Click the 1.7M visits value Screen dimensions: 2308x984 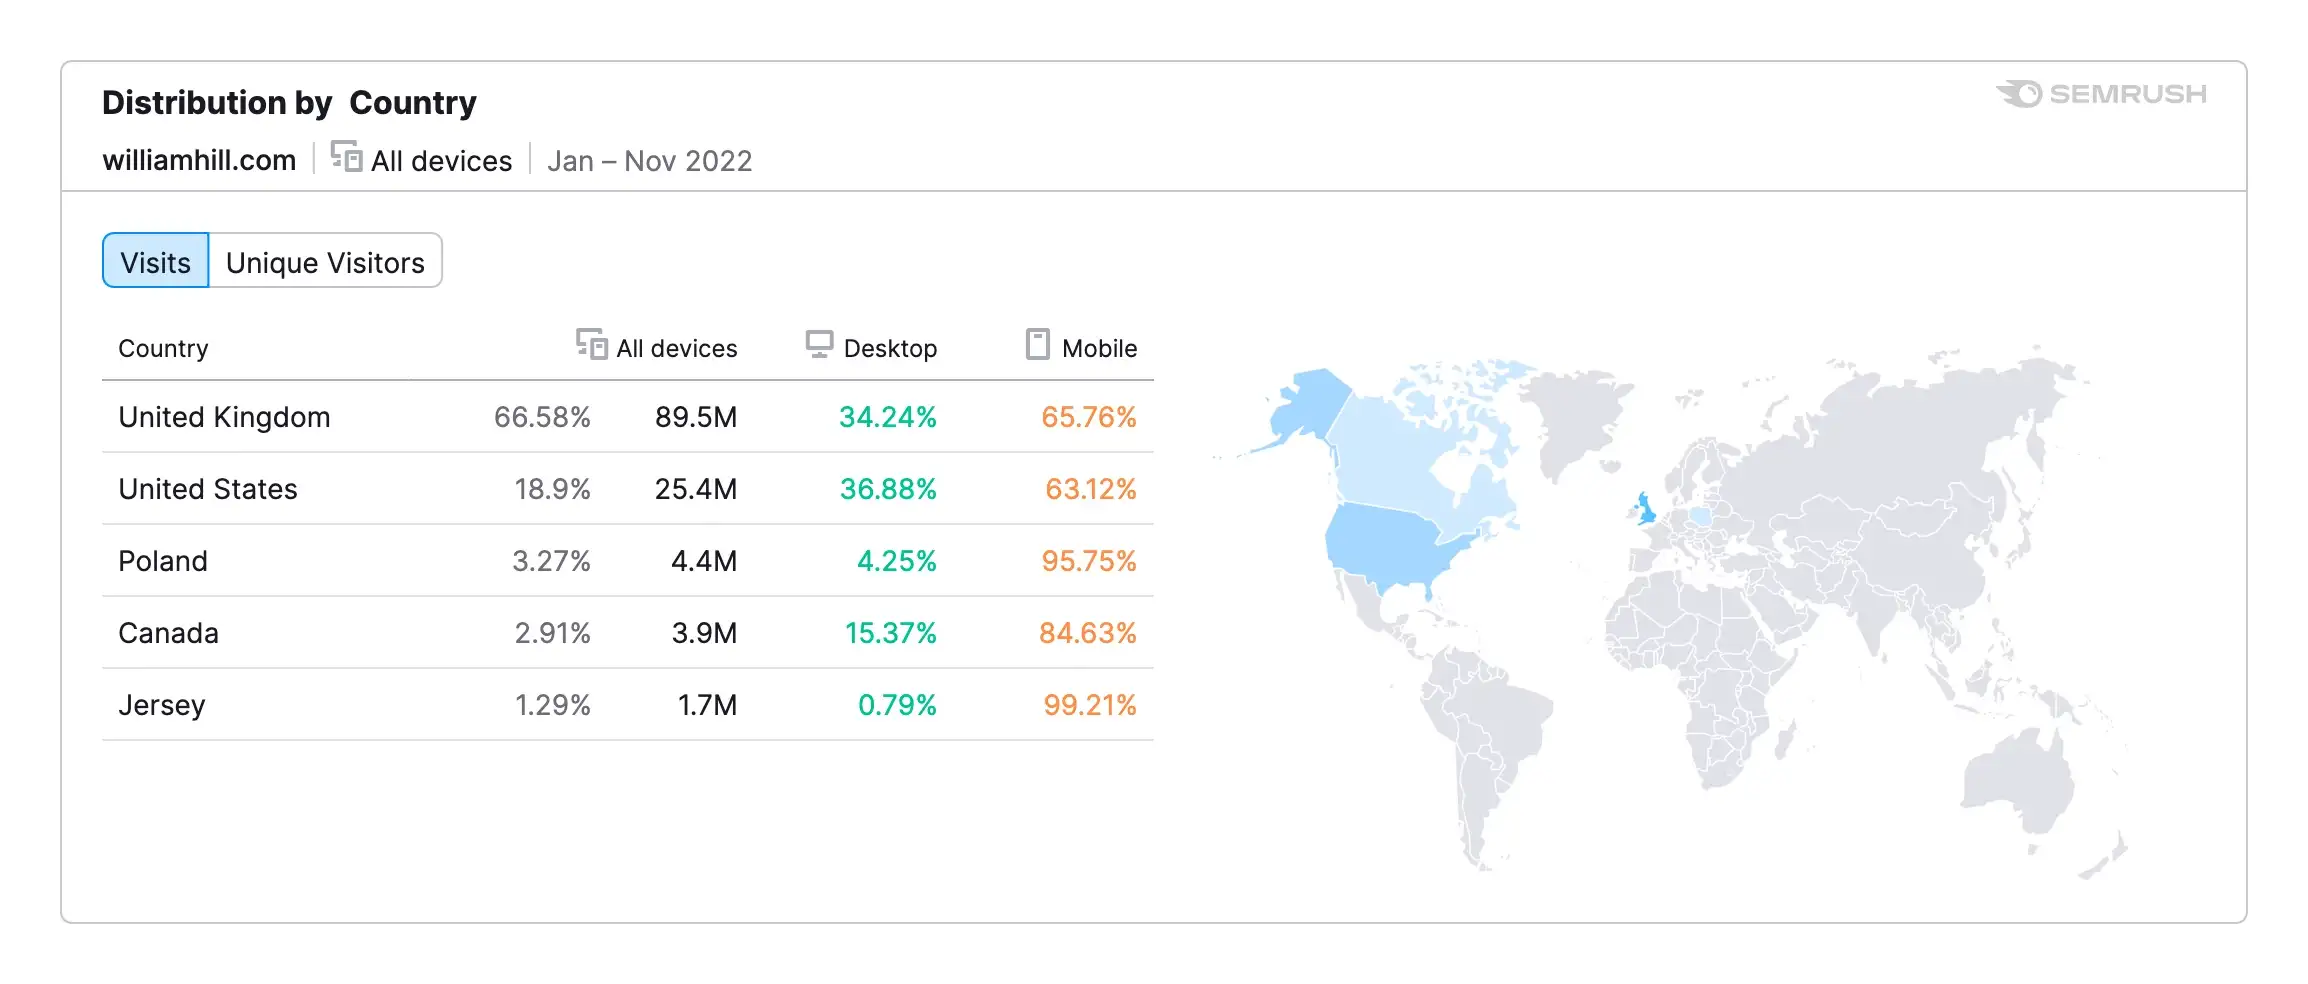(x=707, y=705)
